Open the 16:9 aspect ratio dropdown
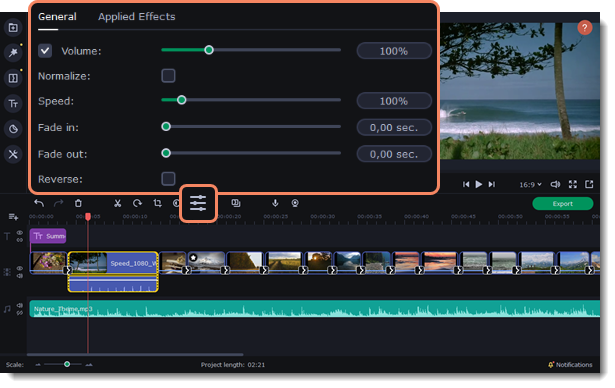Image resolution: width=615 pixels, height=388 pixels. (530, 184)
